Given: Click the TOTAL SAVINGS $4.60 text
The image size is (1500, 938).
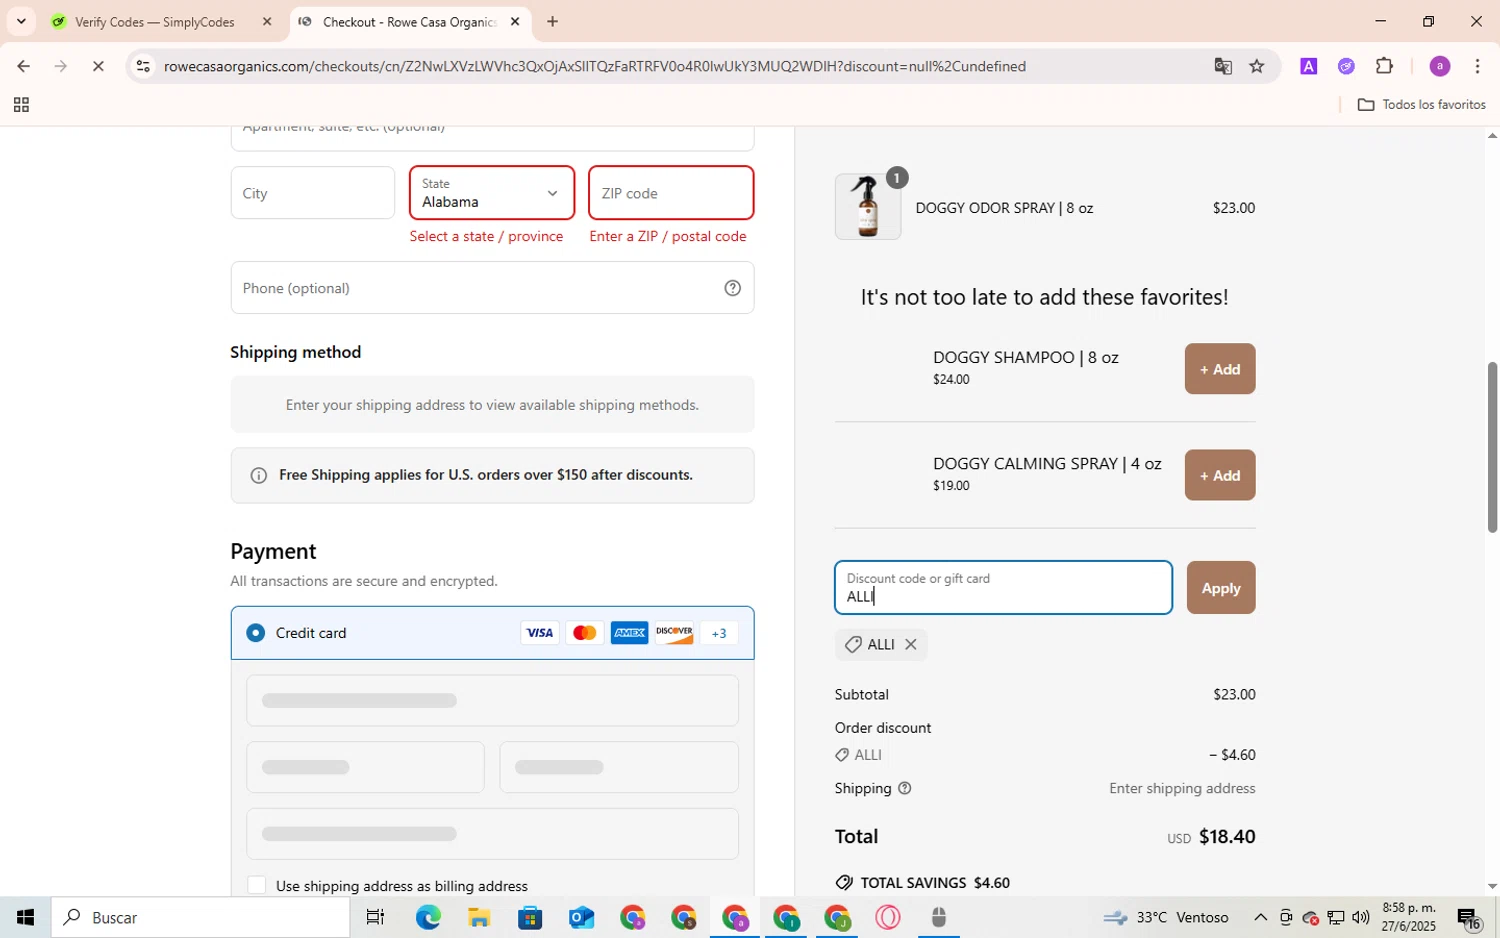Looking at the screenshot, I should click(x=935, y=883).
